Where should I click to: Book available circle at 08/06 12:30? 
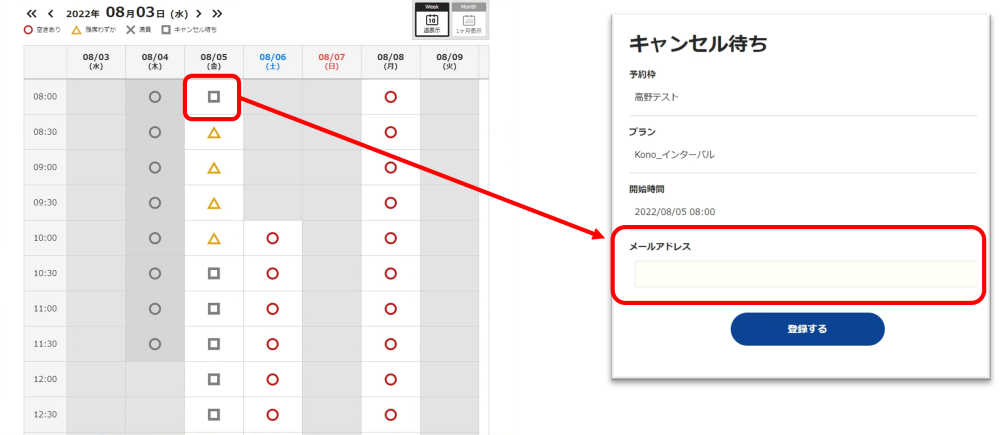click(273, 415)
